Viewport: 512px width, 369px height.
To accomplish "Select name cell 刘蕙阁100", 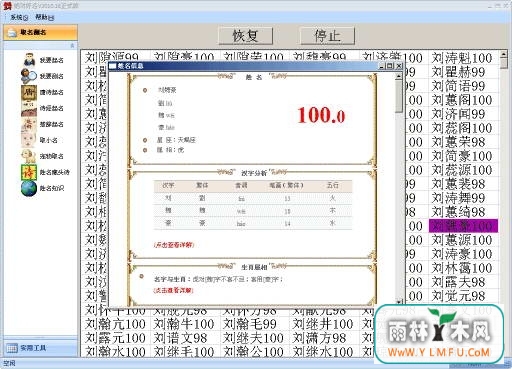I will 463,100.
